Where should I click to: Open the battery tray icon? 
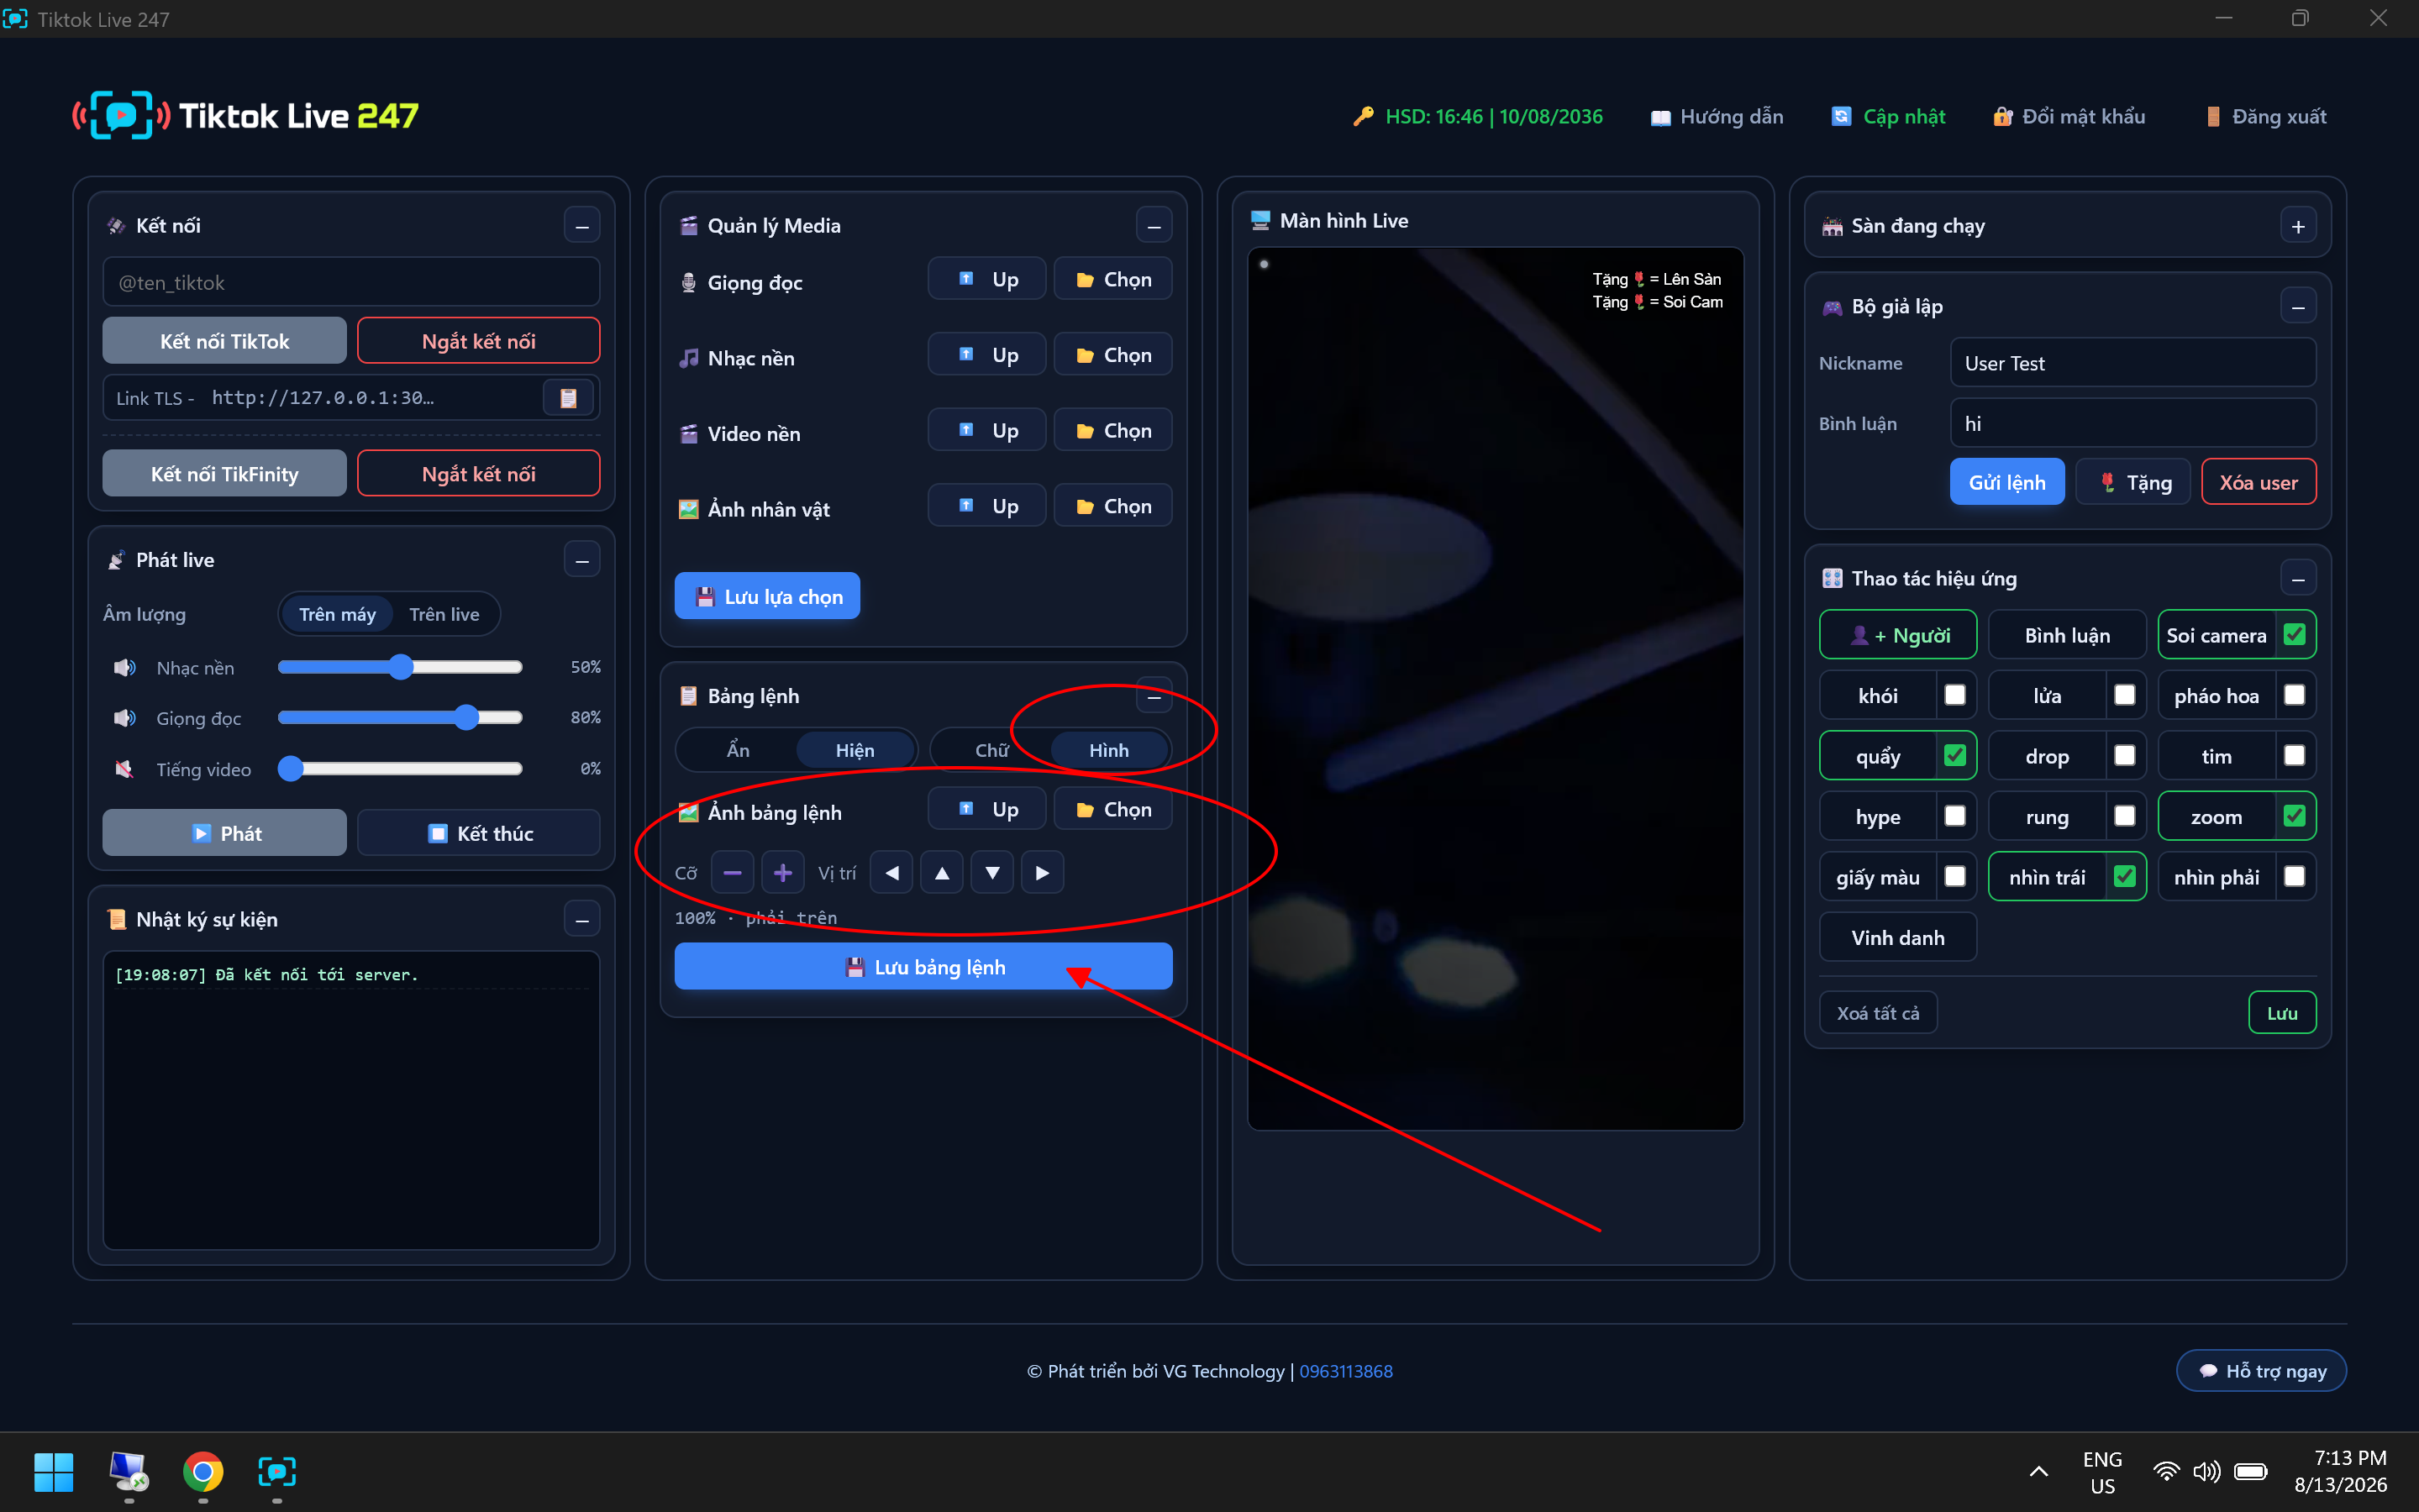click(2251, 1471)
